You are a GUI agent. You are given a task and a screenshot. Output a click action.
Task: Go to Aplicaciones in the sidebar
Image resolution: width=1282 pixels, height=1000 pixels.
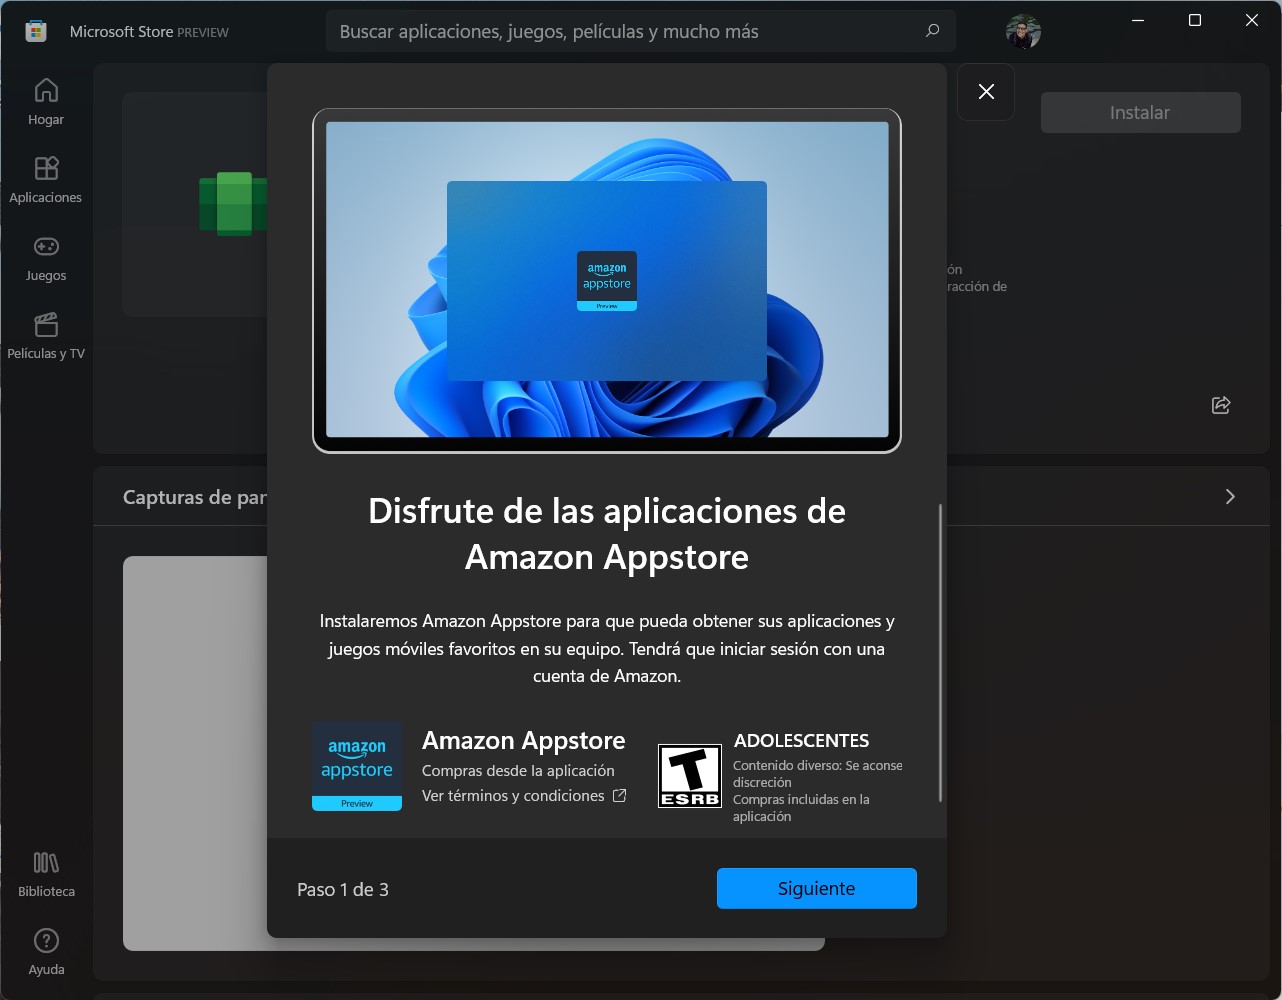coord(46,180)
